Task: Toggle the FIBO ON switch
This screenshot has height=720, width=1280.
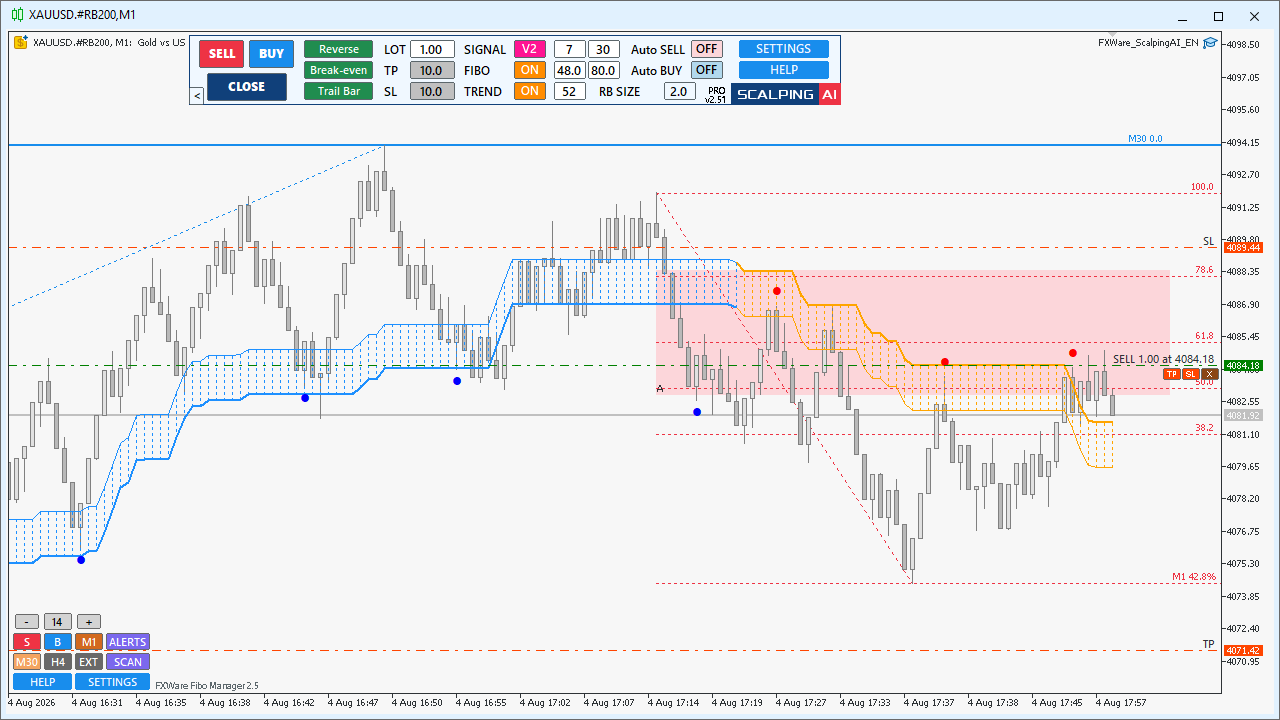Action: click(x=530, y=70)
